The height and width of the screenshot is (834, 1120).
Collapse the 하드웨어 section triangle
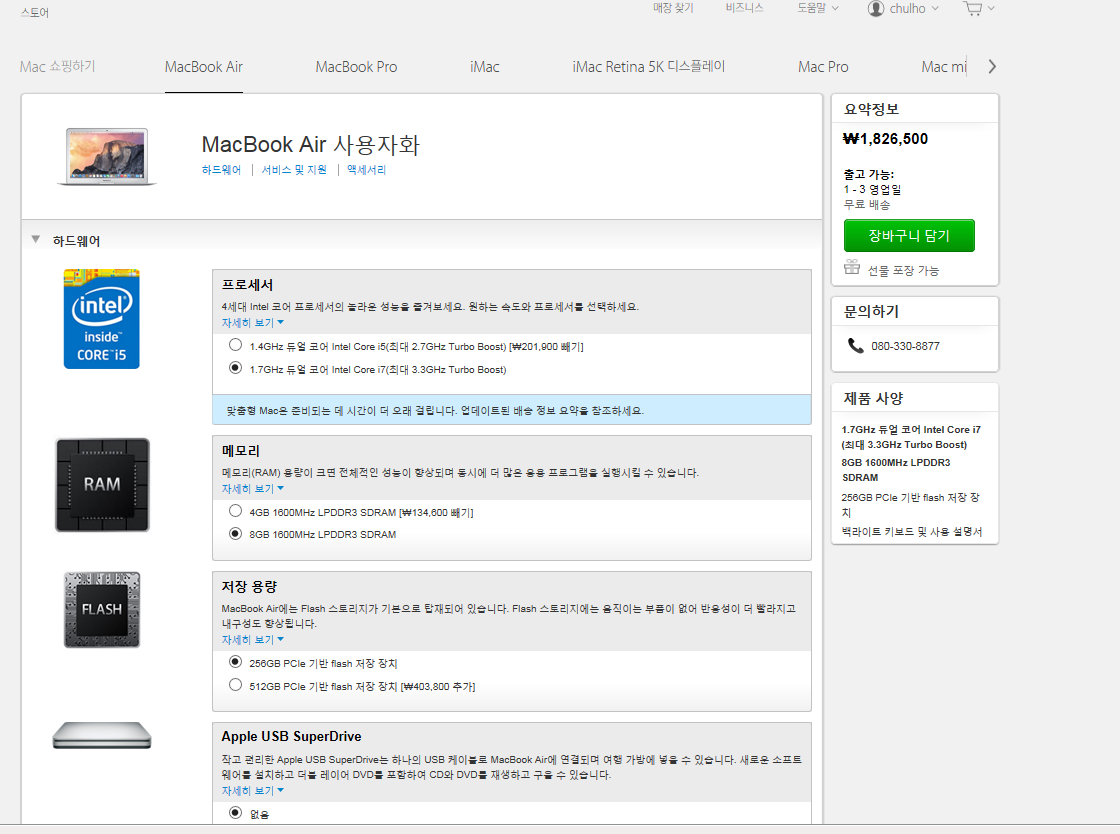[36, 240]
